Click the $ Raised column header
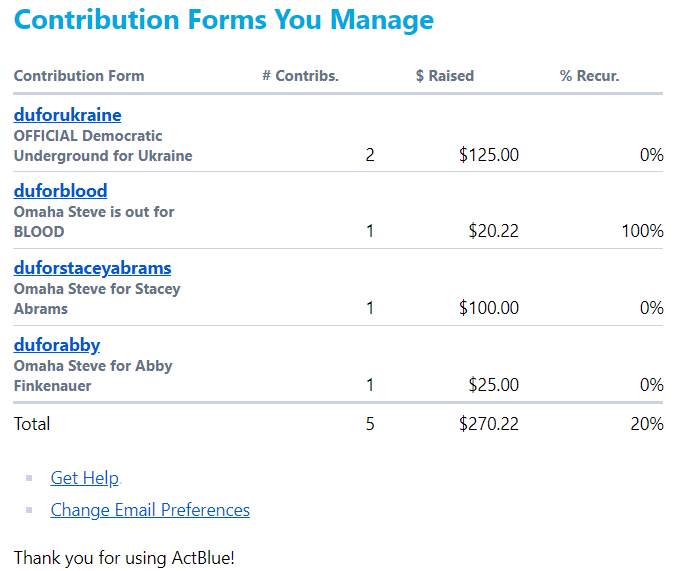Viewport: 679px width, 571px height. 445,76
